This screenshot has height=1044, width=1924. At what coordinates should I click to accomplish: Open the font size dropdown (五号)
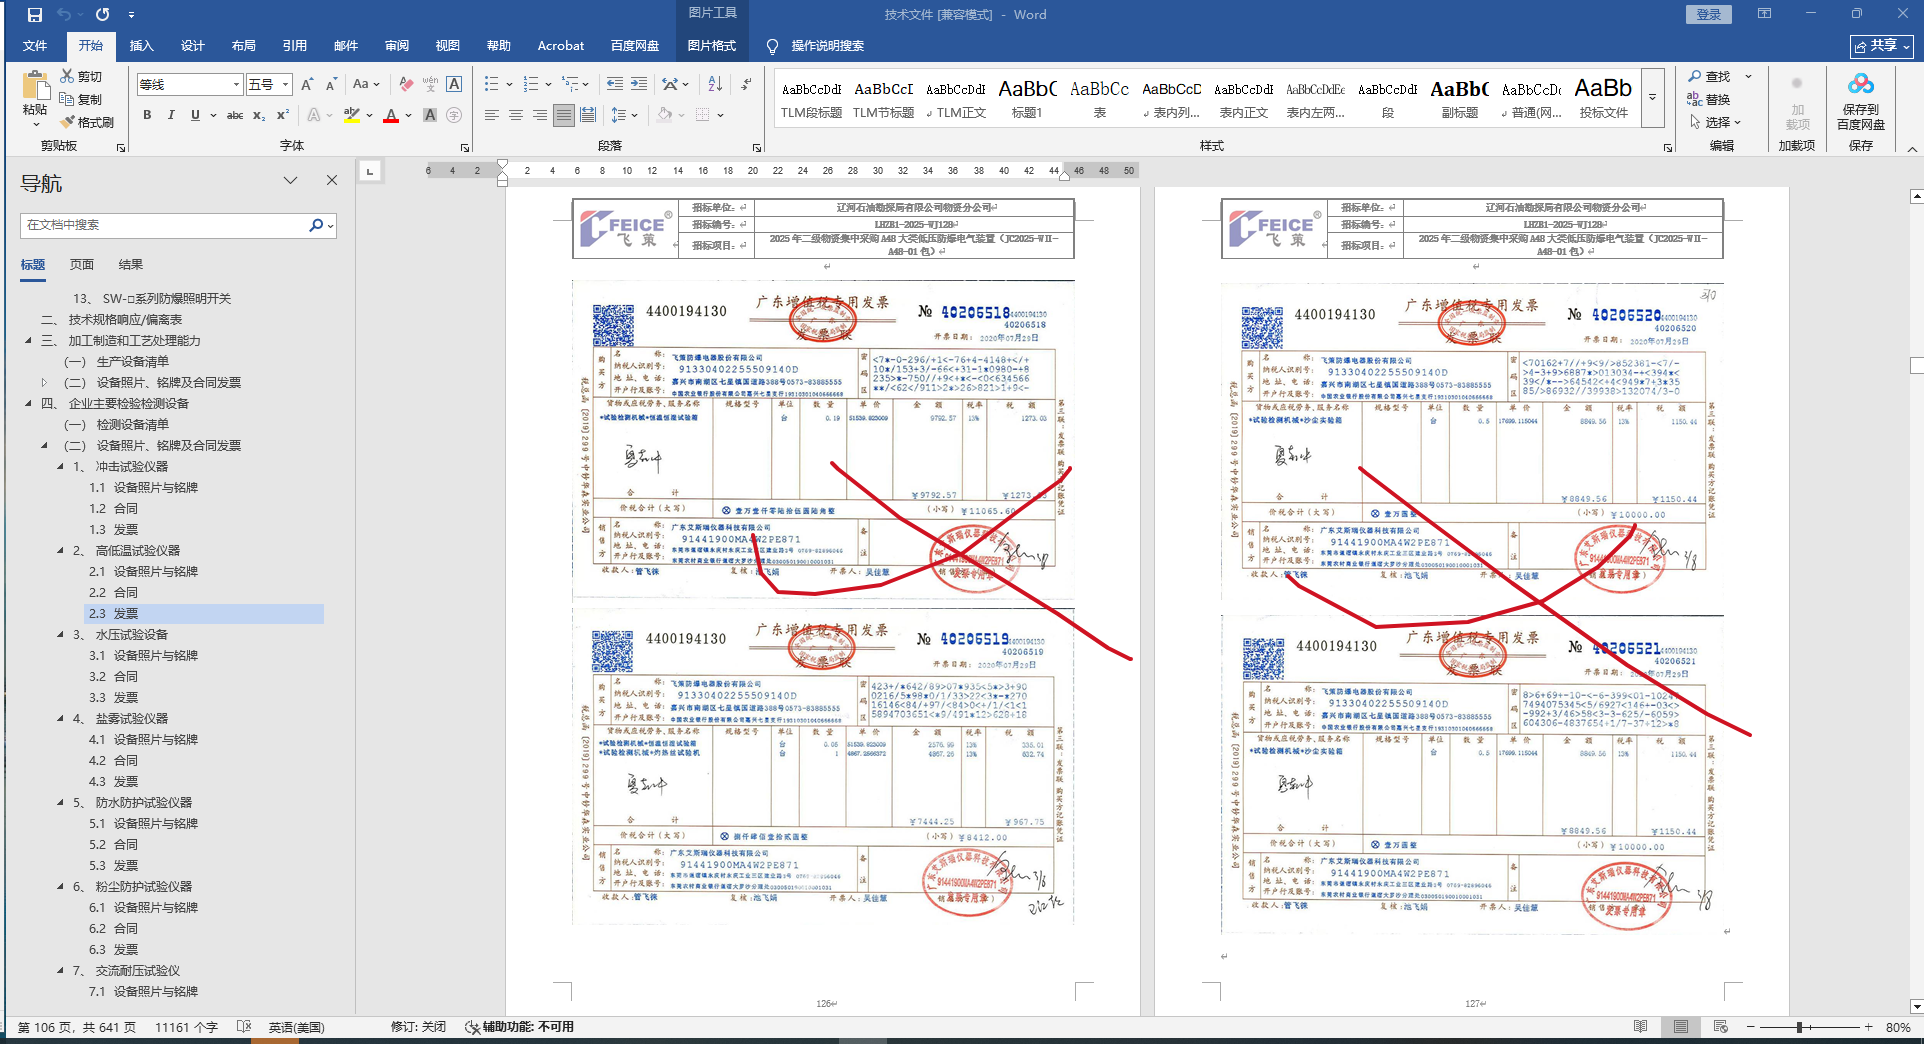point(285,85)
